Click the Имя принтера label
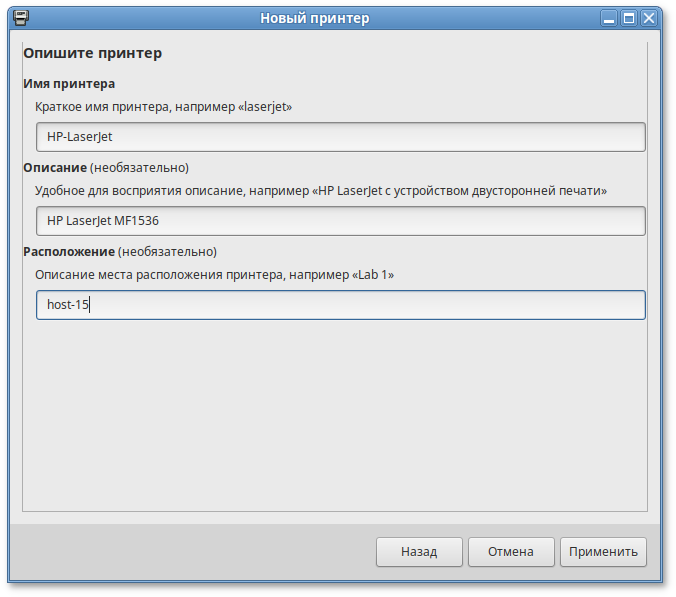The image size is (676, 597). tap(69, 83)
